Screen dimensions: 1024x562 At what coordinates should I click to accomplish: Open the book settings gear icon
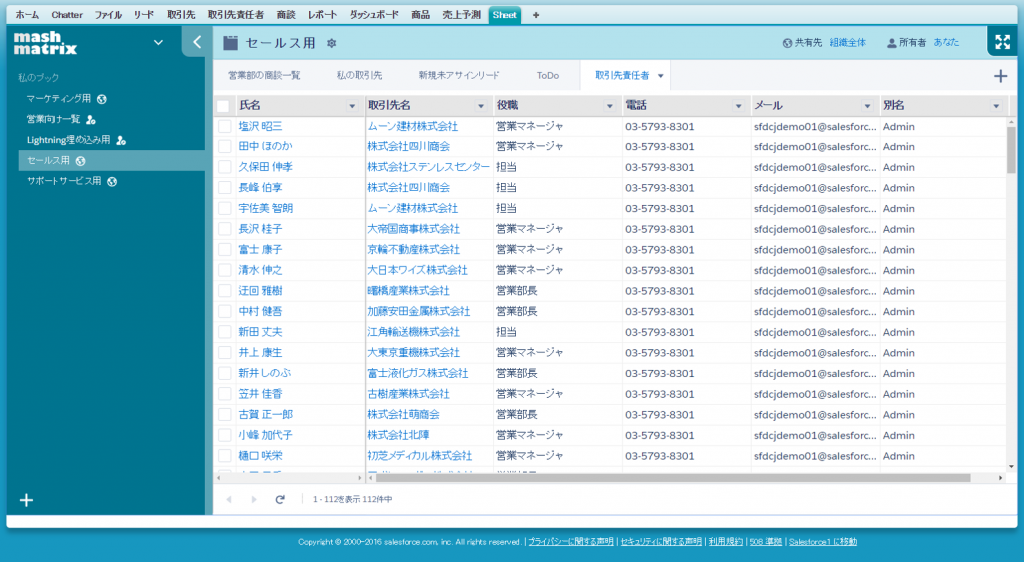click(x=332, y=43)
